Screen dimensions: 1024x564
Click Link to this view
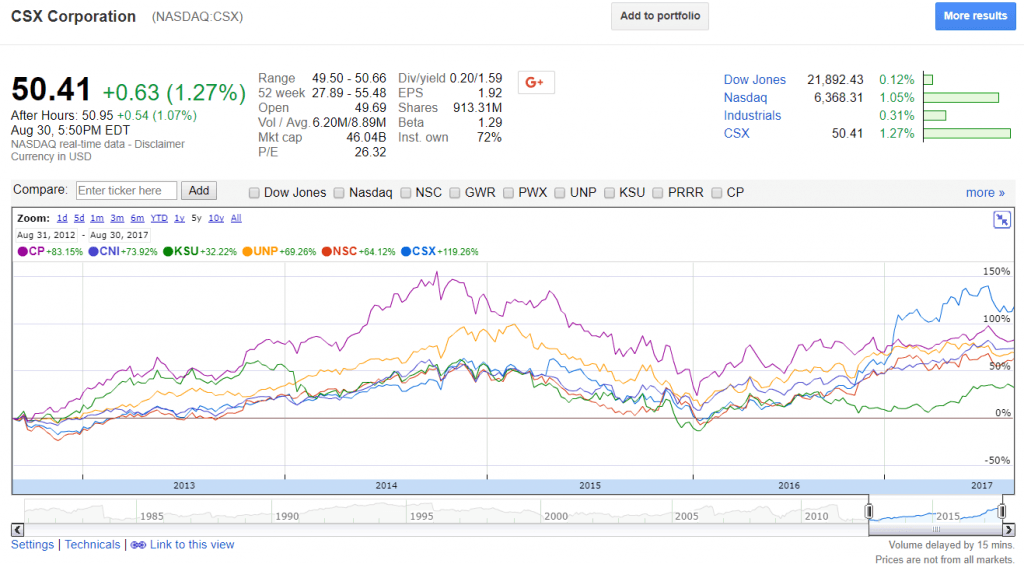192,544
